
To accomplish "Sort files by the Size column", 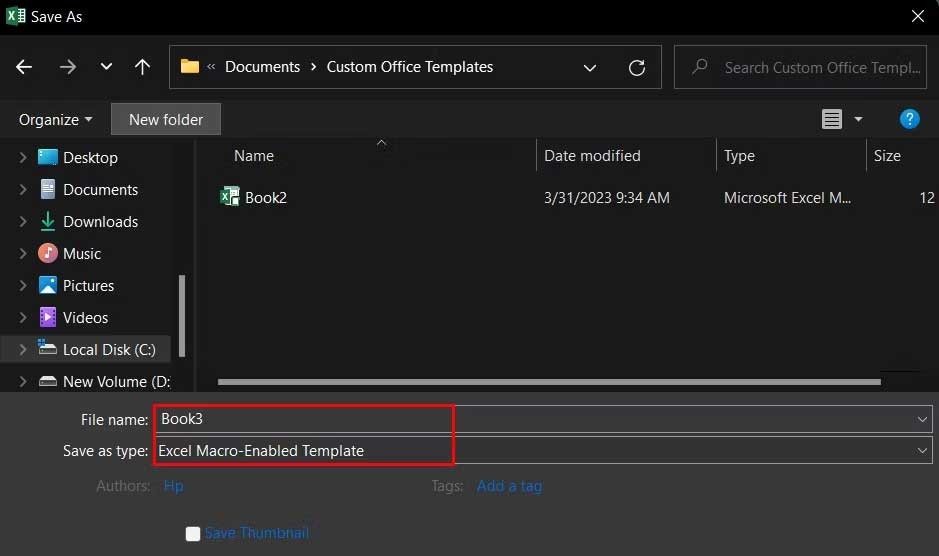I will pos(887,156).
